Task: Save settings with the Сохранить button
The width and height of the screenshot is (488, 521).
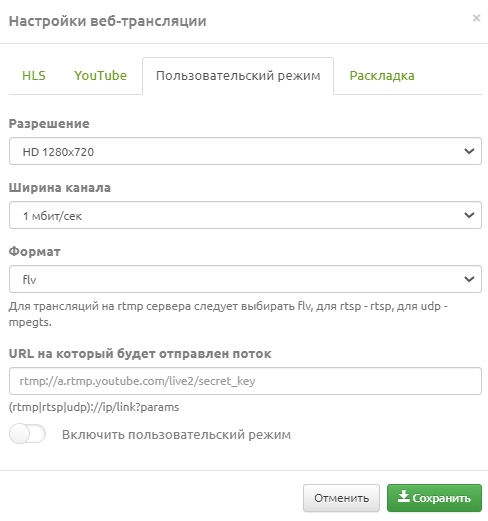Action: 434,498
